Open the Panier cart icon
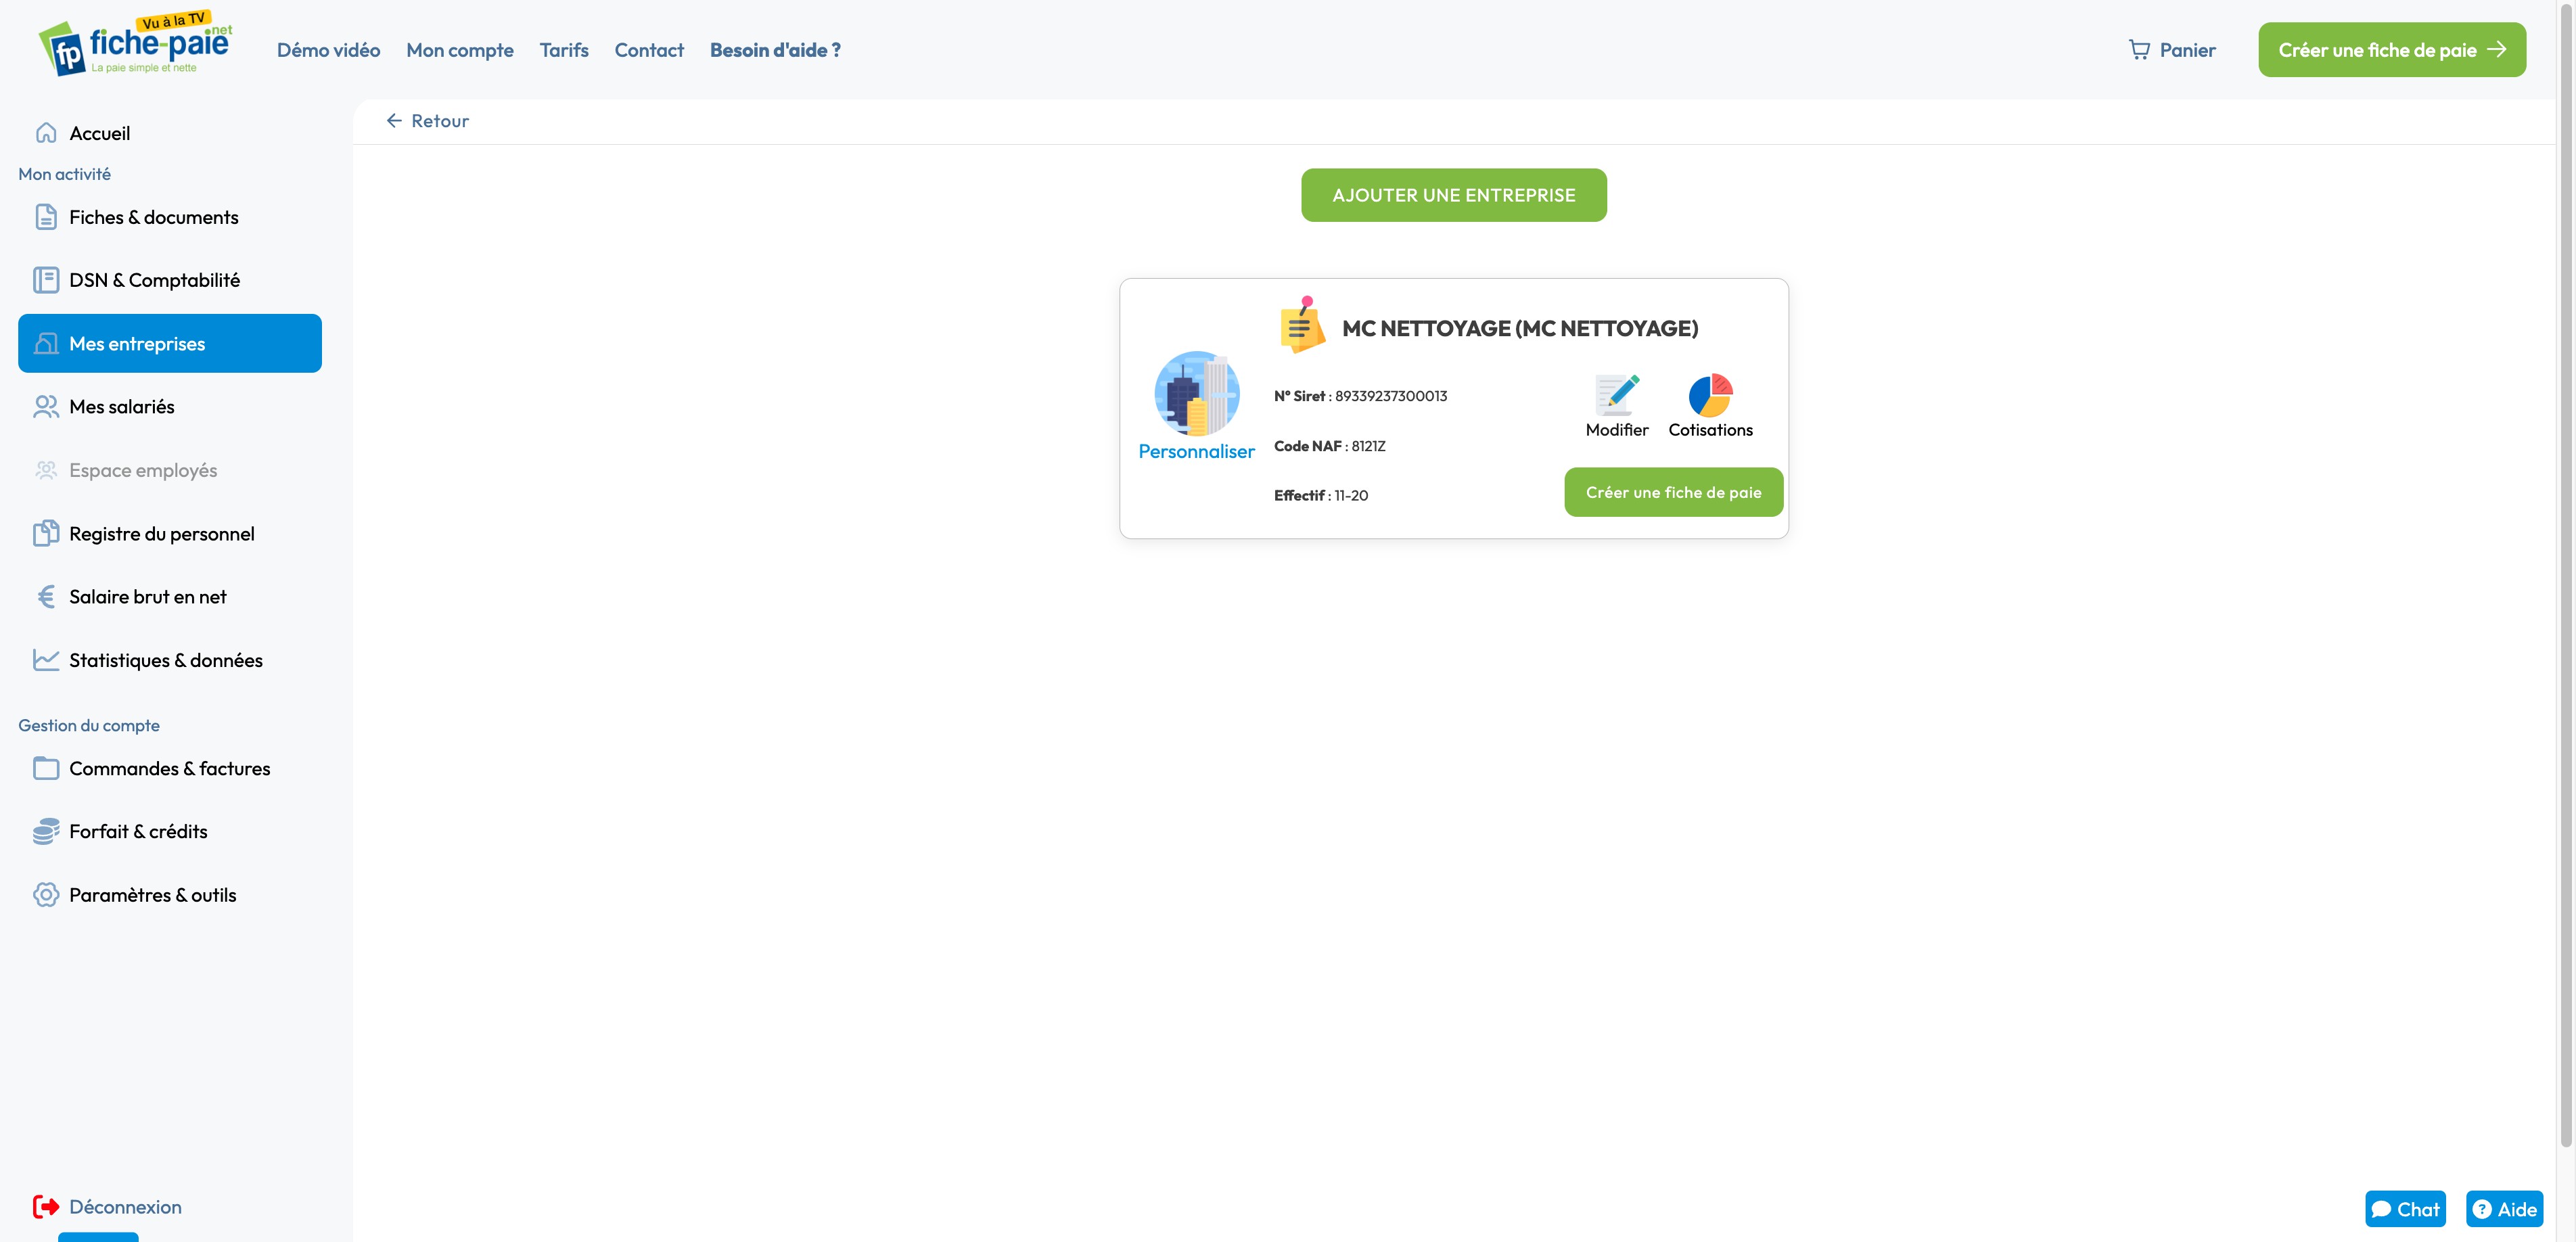 (x=2139, y=50)
